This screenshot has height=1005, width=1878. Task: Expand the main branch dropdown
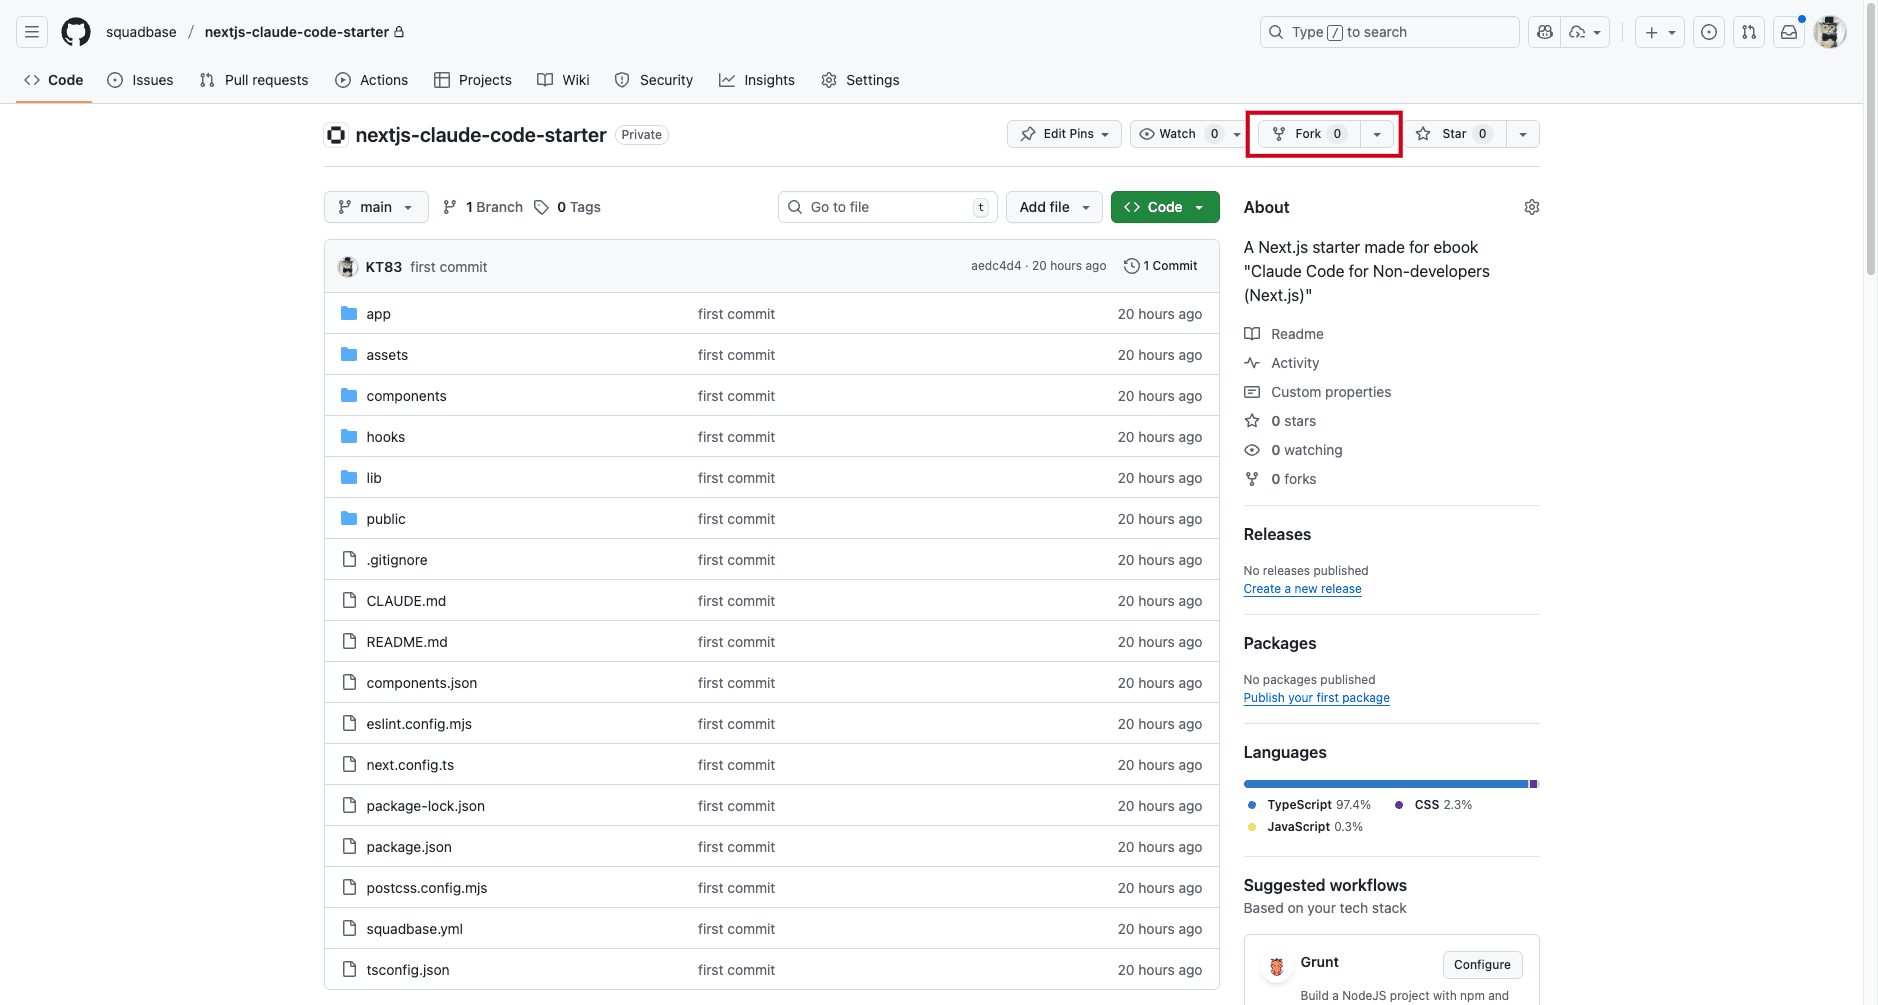376,207
